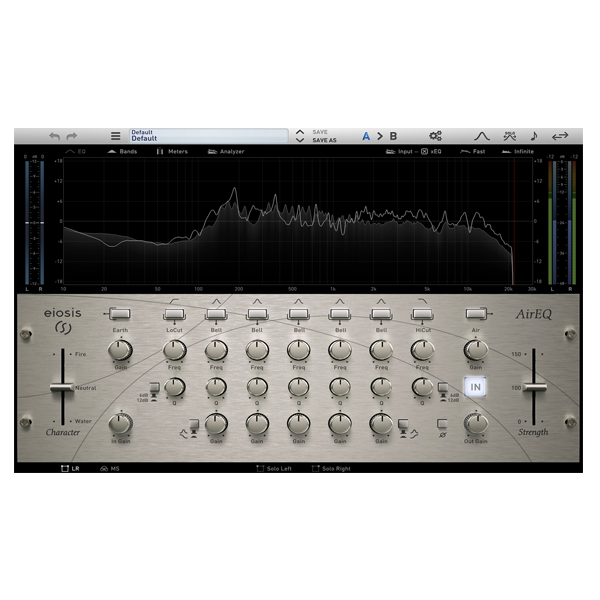Viewport: 600px width, 600px height.
Task: Click the undo arrow in the toolbar
Action: point(55,136)
